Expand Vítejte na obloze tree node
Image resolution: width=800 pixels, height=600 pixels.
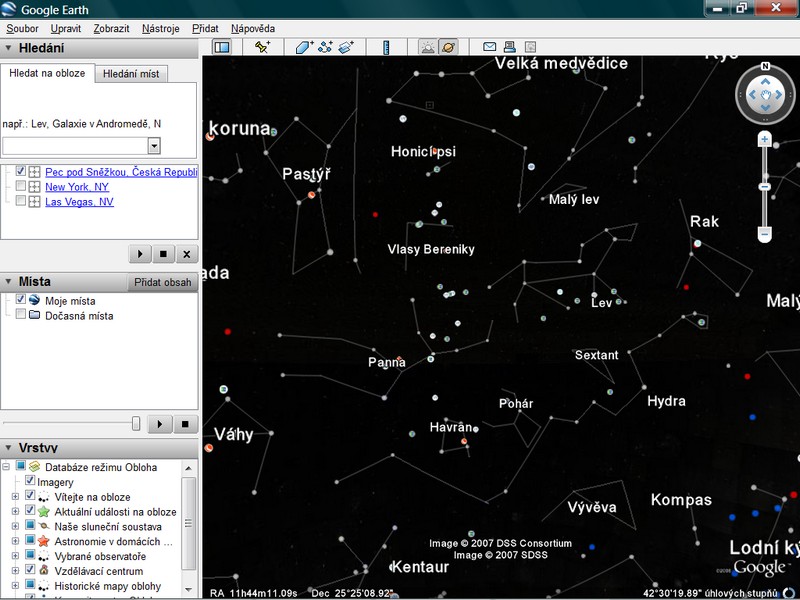[x=15, y=496]
